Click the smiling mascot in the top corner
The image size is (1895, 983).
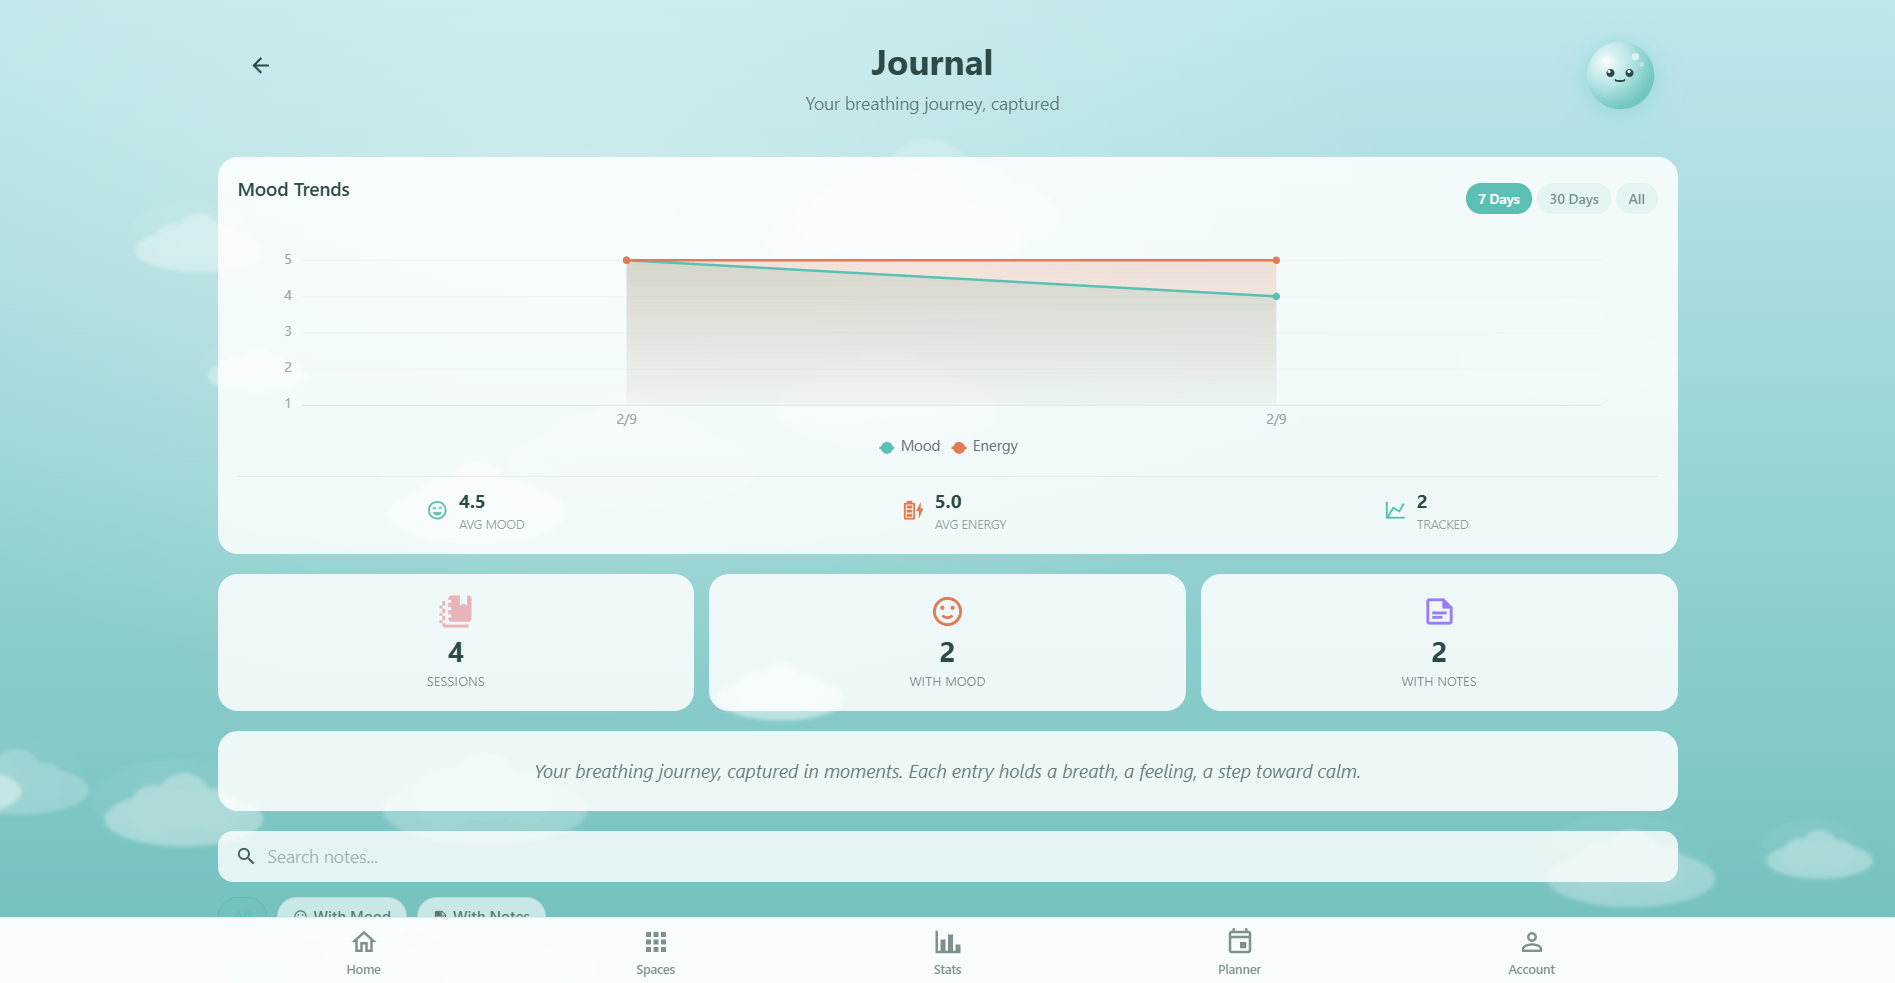(x=1619, y=74)
